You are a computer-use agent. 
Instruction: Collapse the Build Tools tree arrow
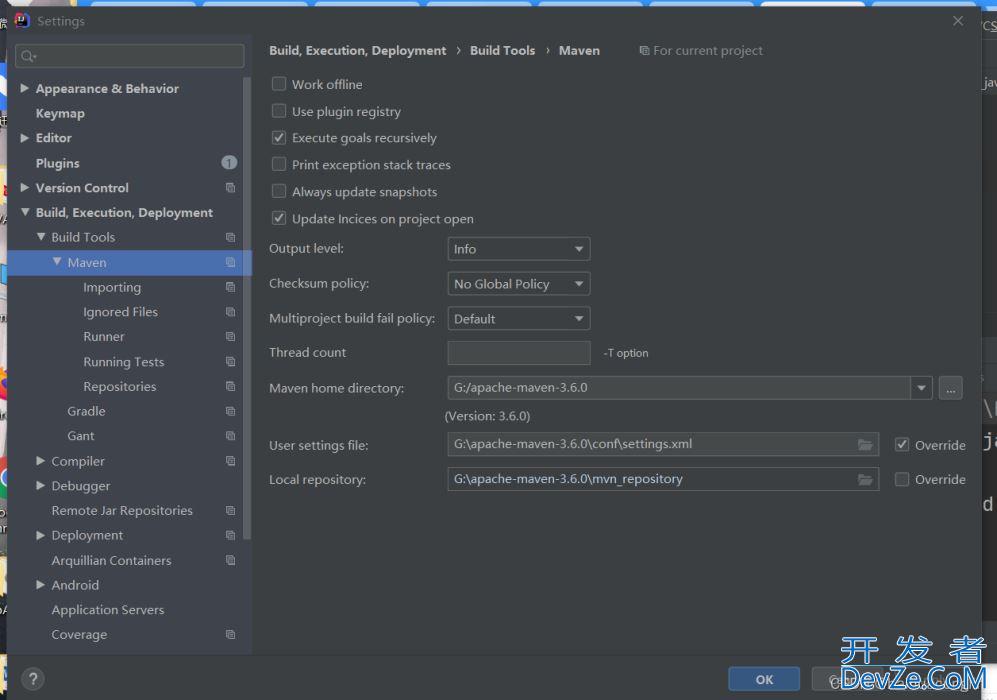pos(41,237)
